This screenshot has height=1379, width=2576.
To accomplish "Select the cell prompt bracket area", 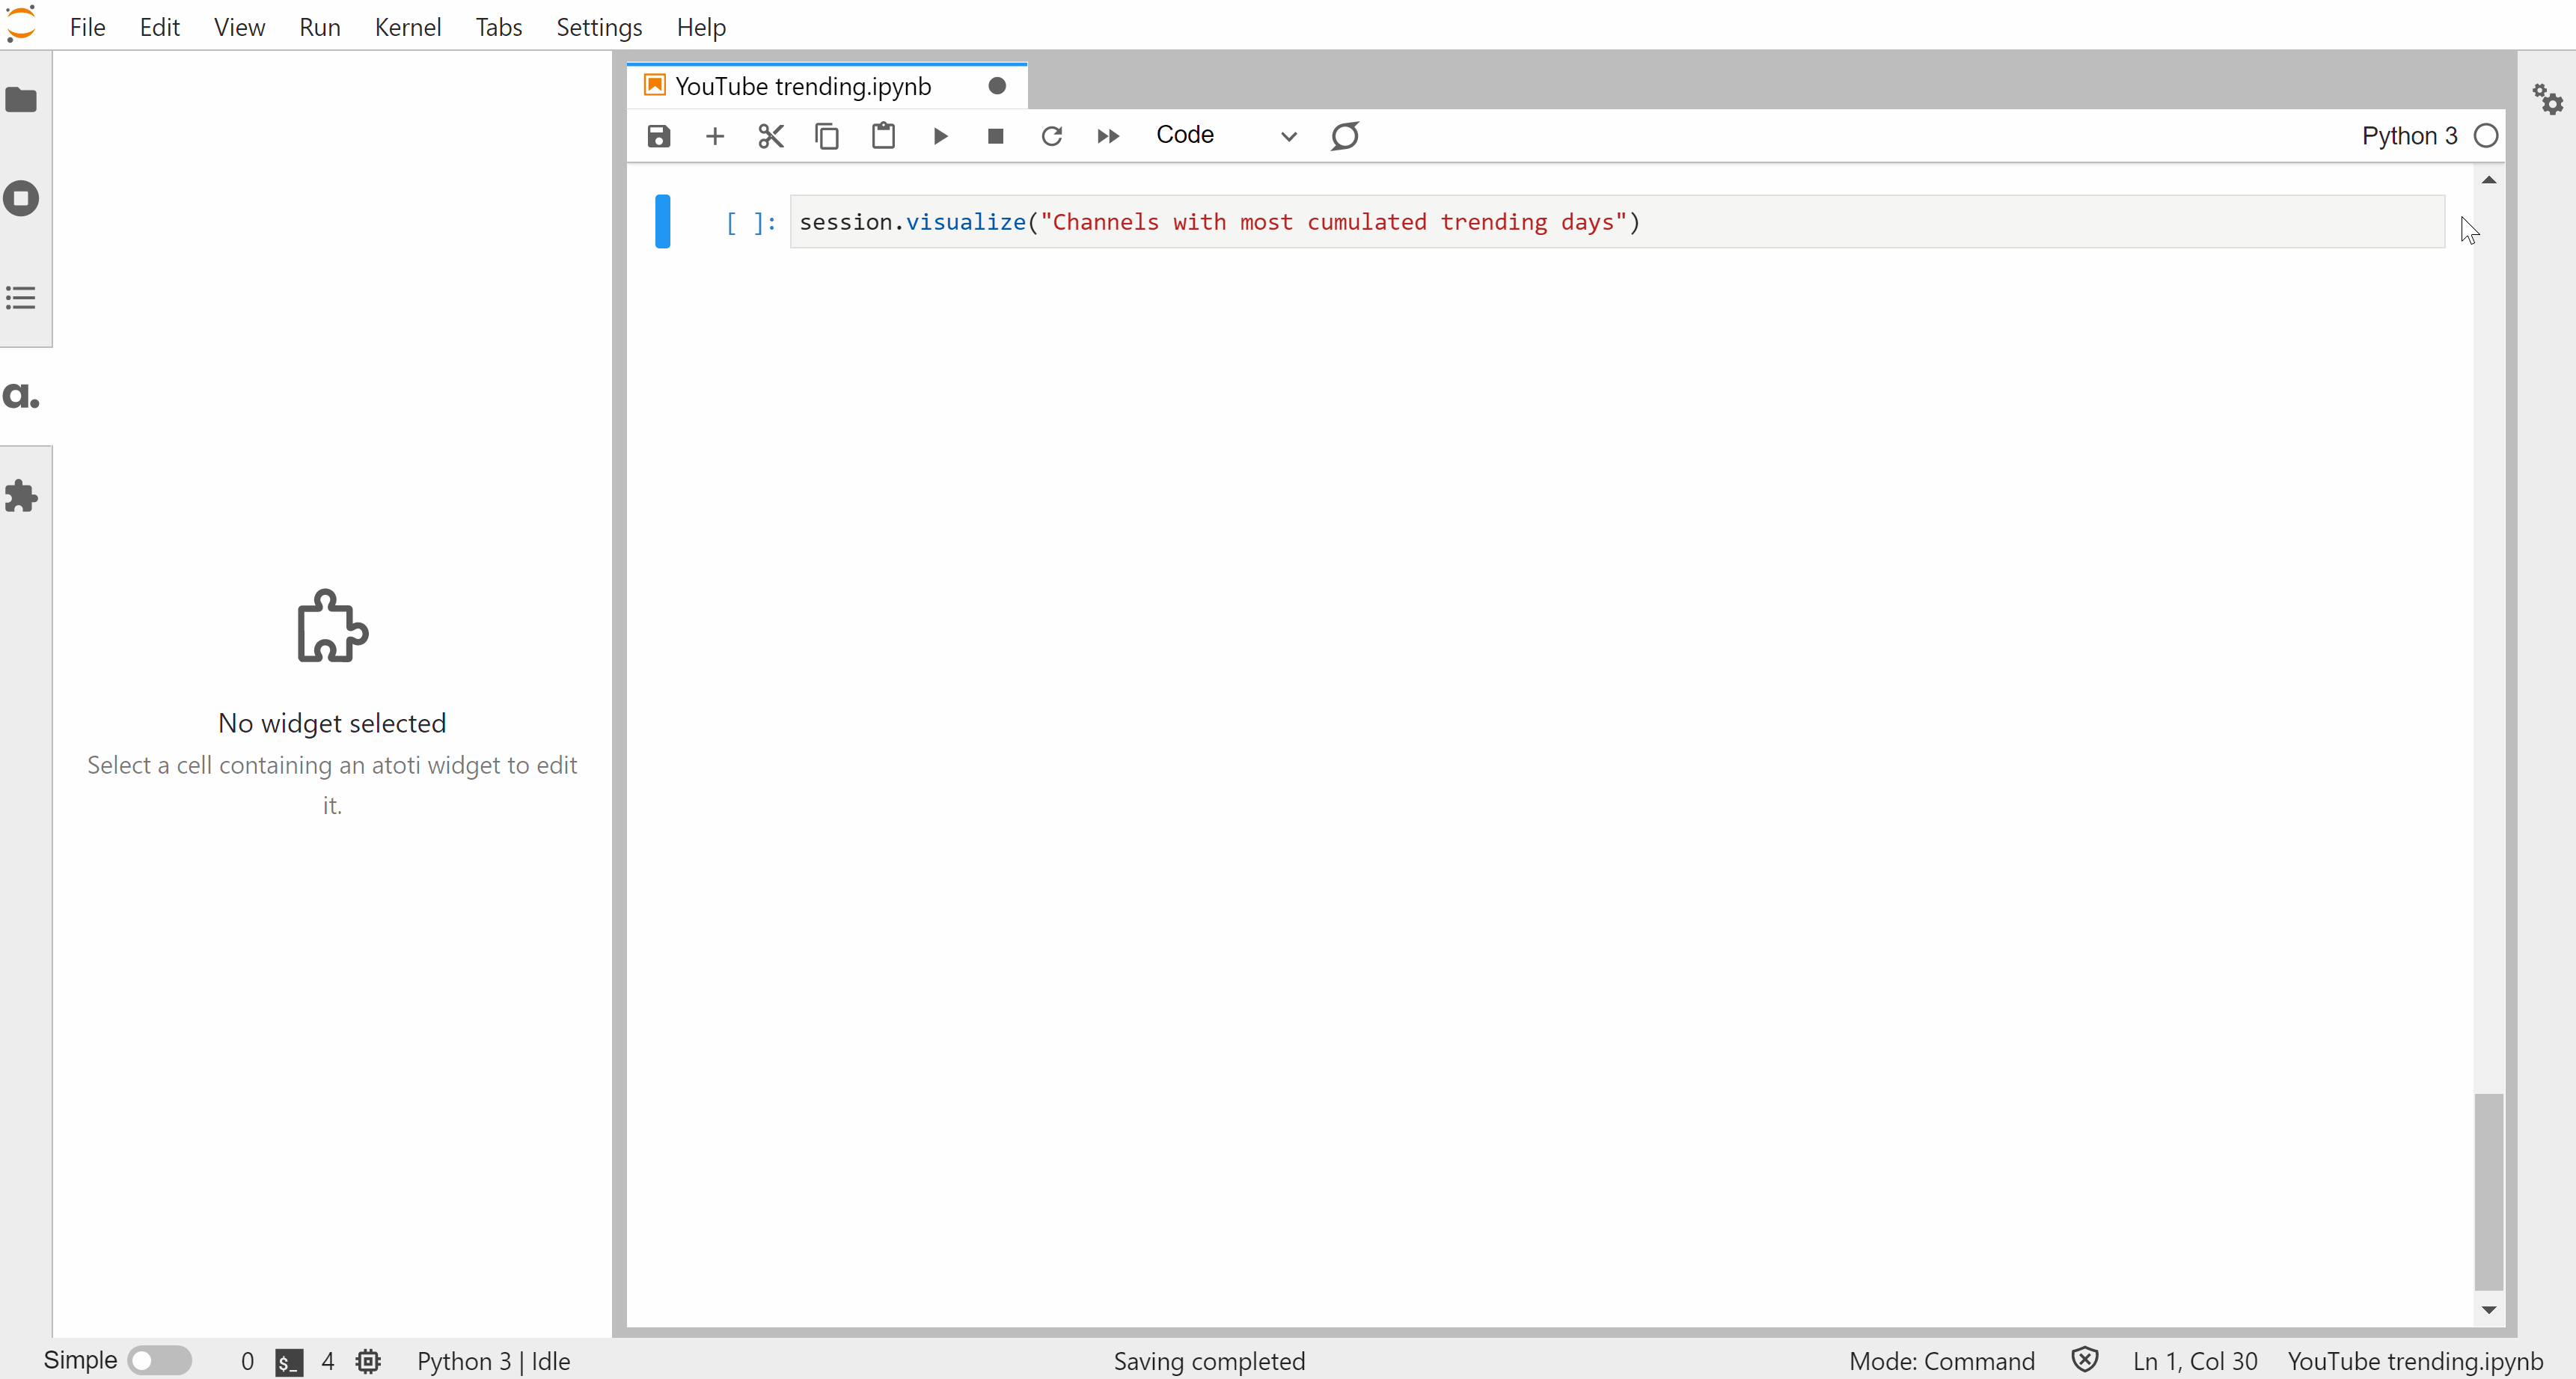I will (751, 222).
